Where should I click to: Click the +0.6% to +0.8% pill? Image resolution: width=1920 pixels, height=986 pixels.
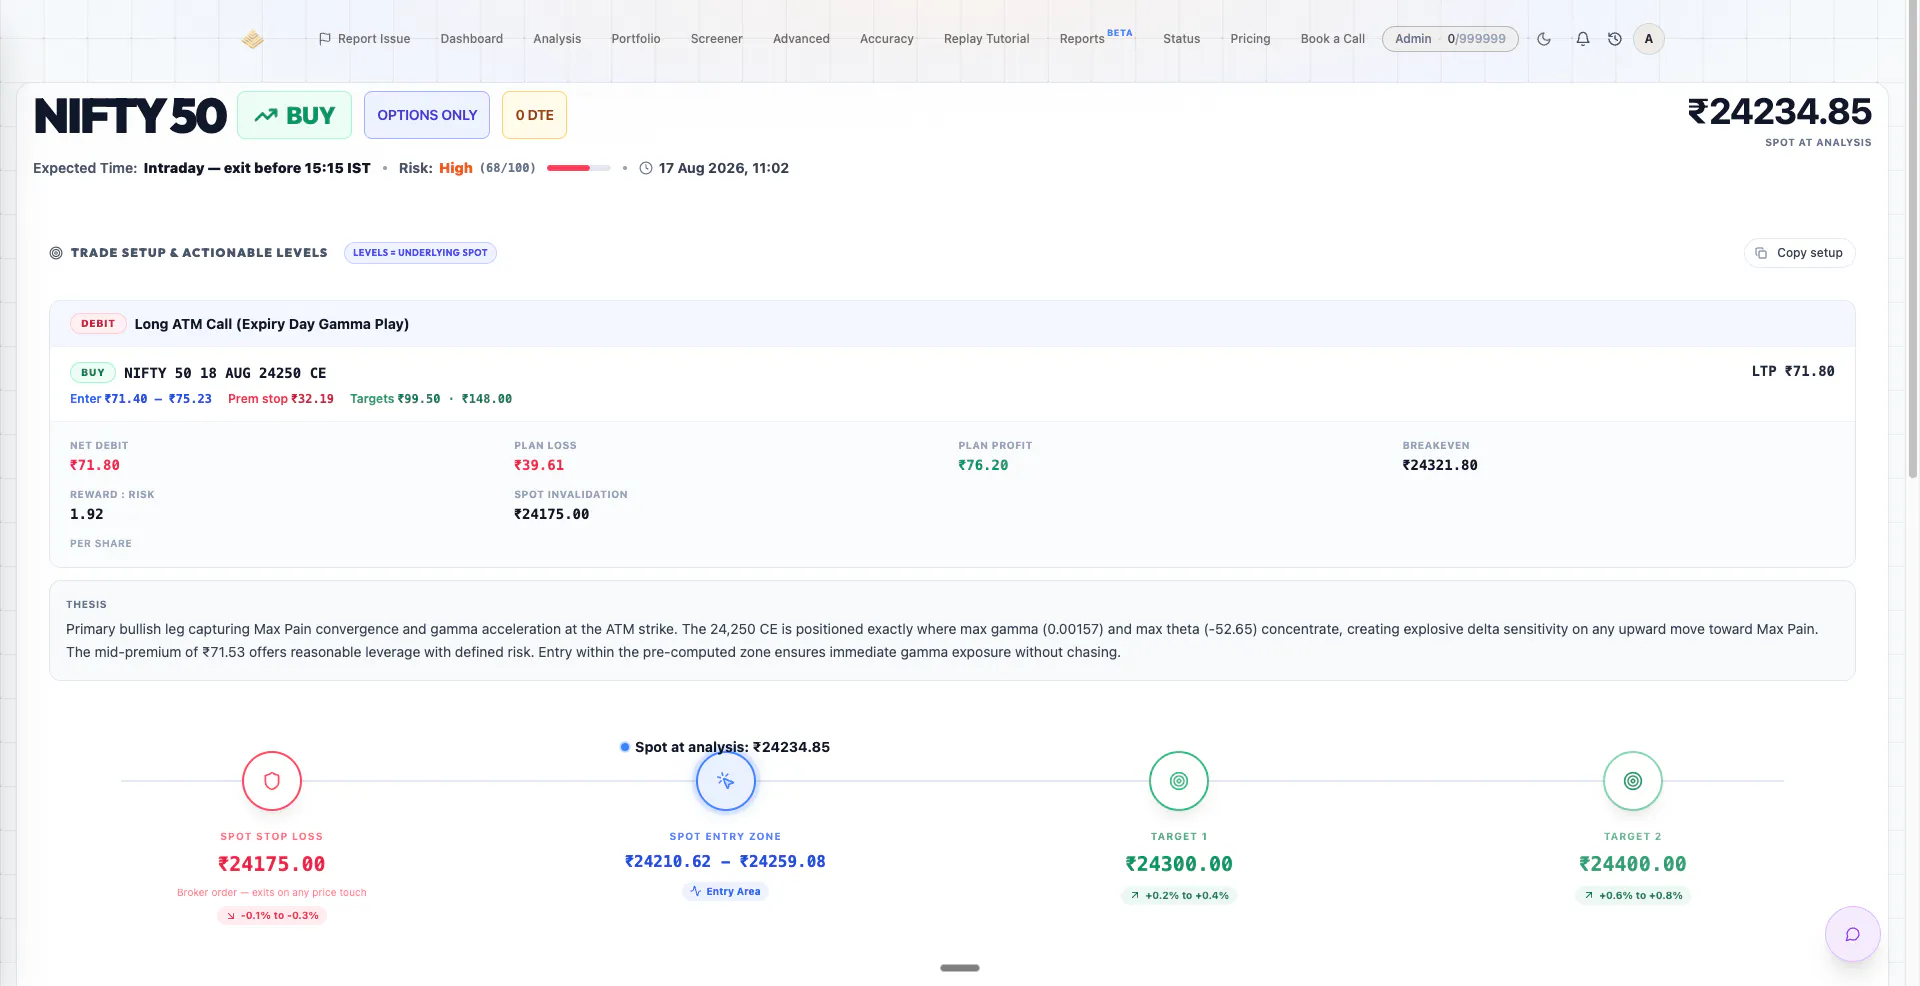pyautogui.click(x=1633, y=895)
